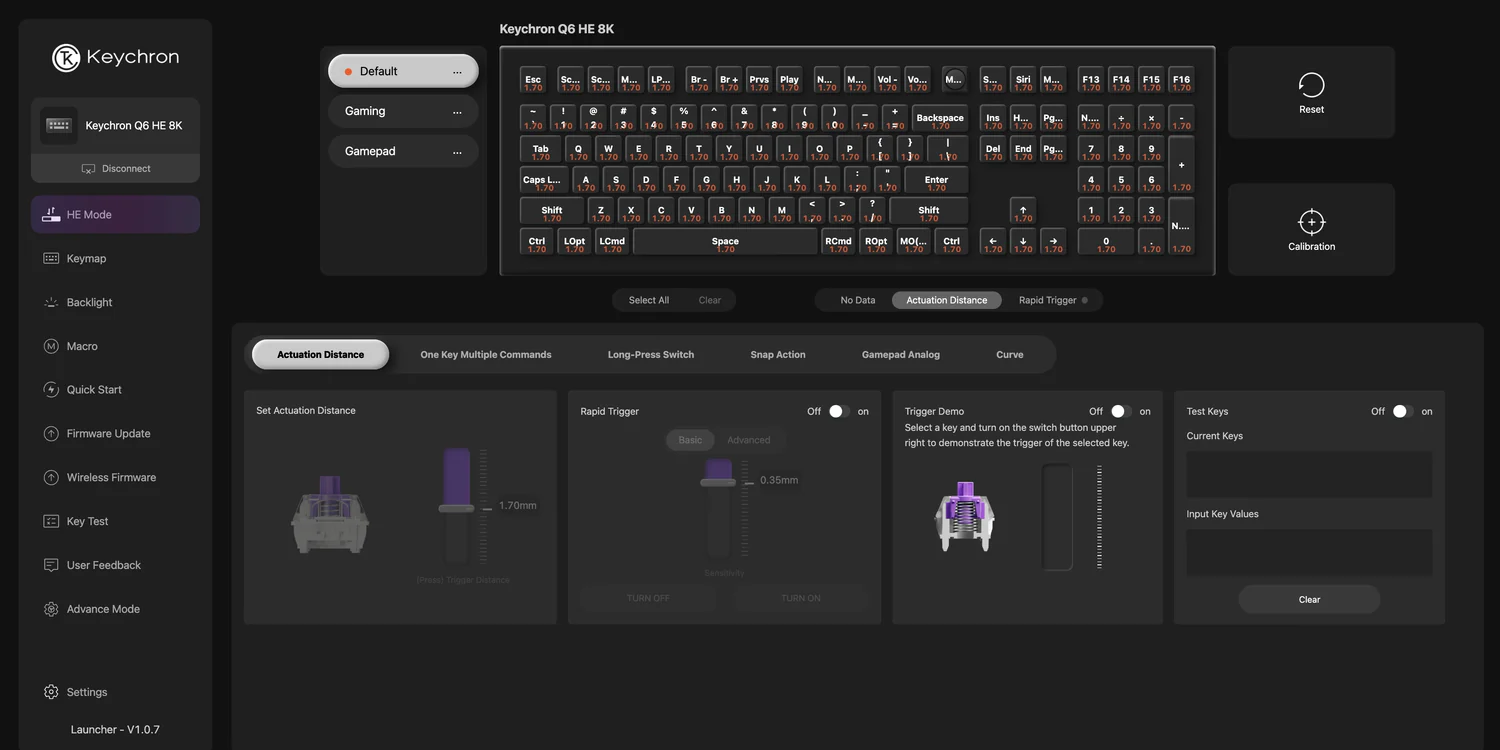Screen dimensions: 1500x750
Task: Open the Gamepad profile options menu
Action: click(x=457, y=152)
